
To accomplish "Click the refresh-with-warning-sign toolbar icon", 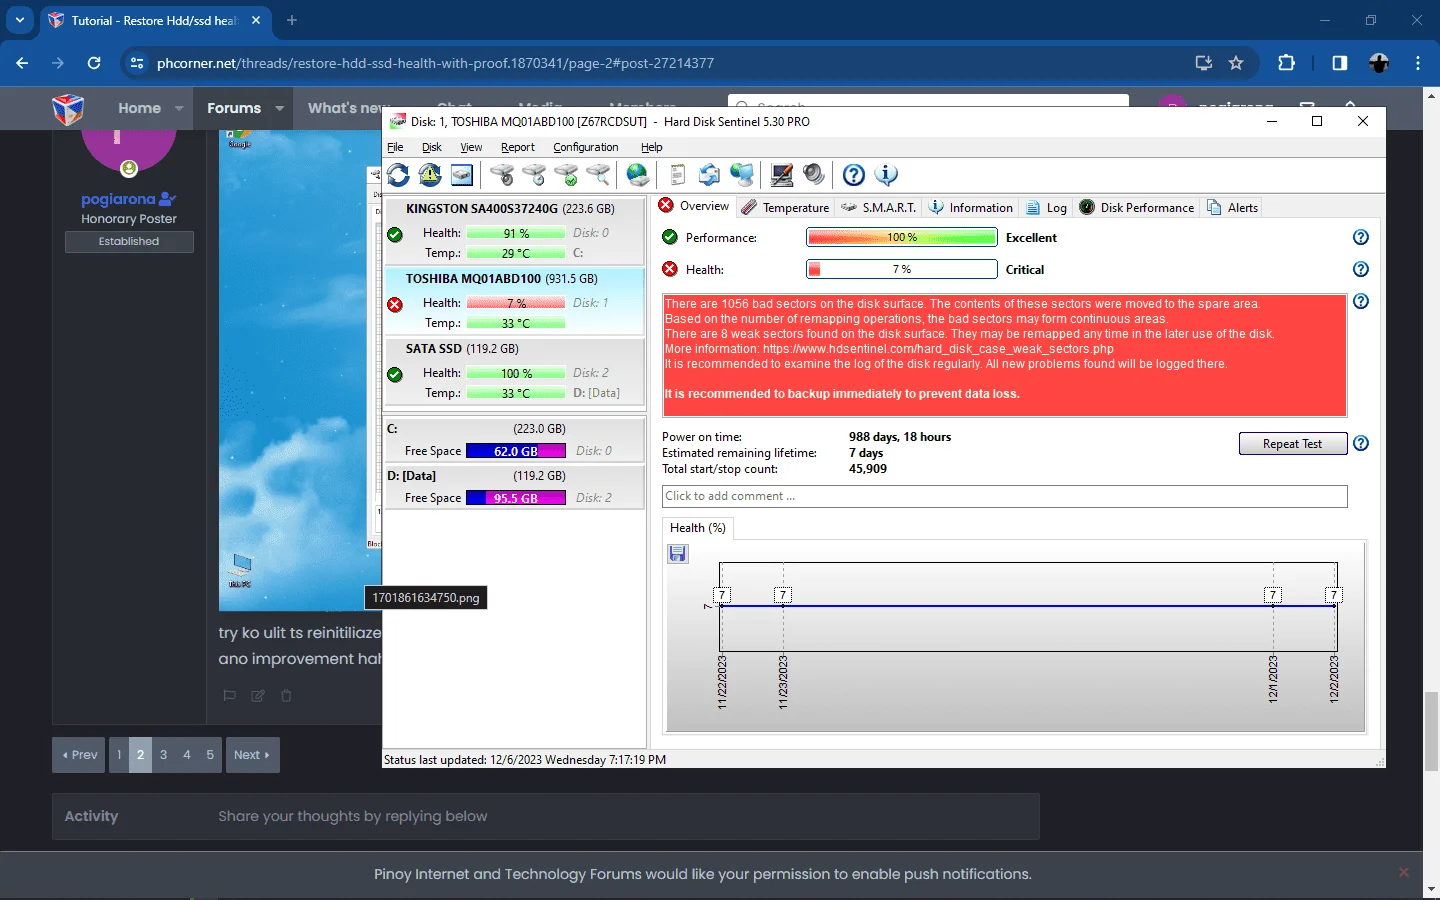I will pyautogui.click(x=430, y=175).
